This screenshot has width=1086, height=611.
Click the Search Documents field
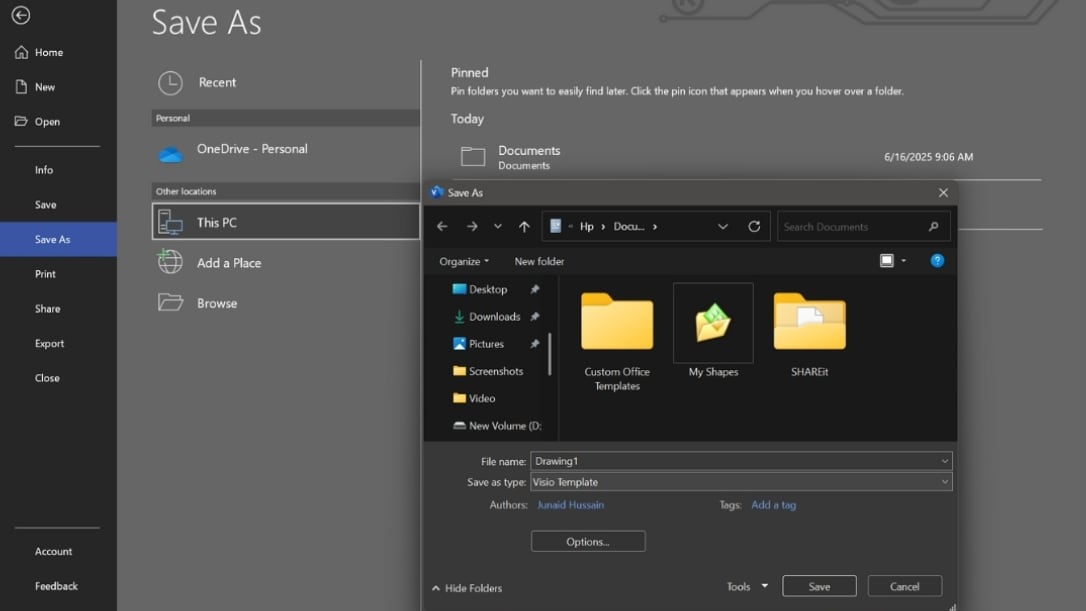point(864,227)
